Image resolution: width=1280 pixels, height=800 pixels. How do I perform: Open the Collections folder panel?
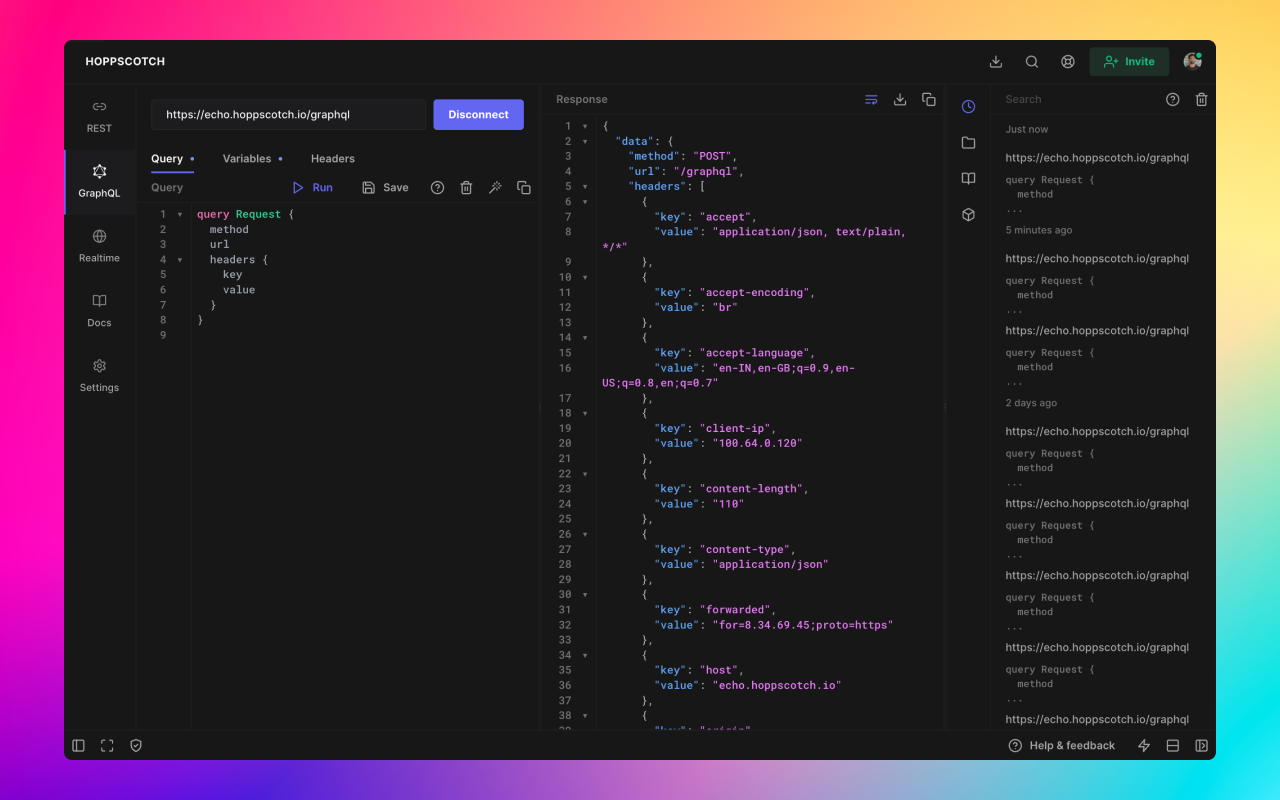(968, 143)
